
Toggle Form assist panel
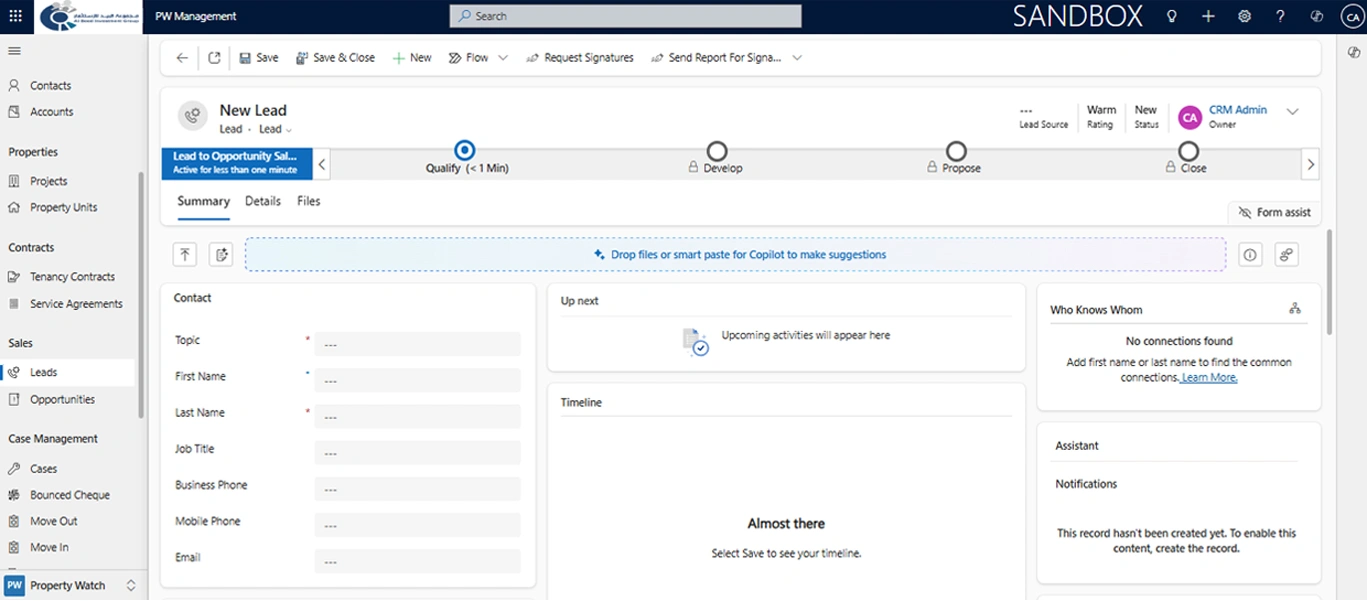(x=1274, y=213)
